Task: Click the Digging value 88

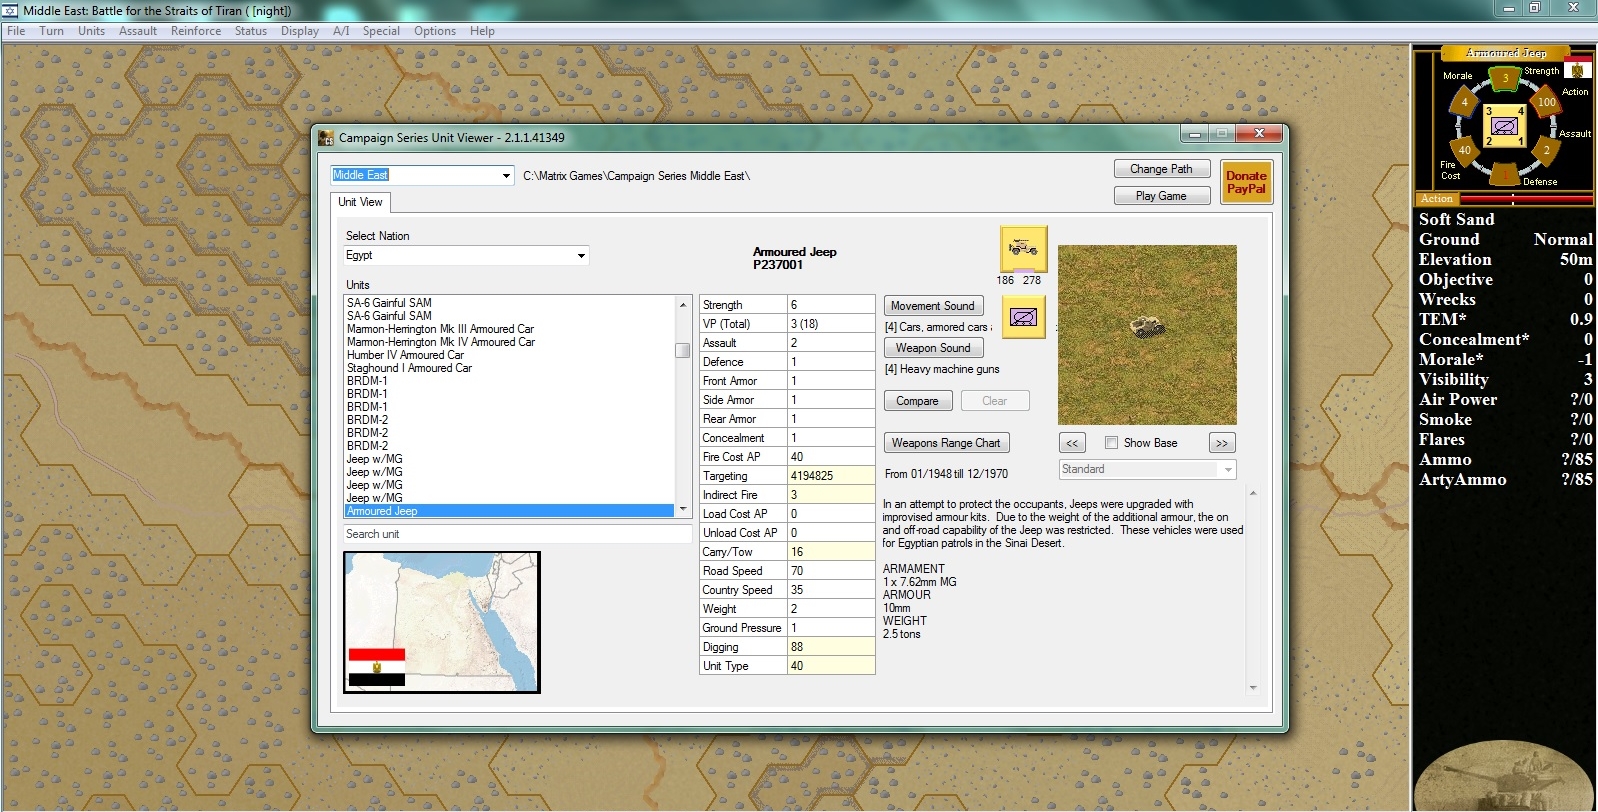Action: pyautogui.click(x=831, y=647)
